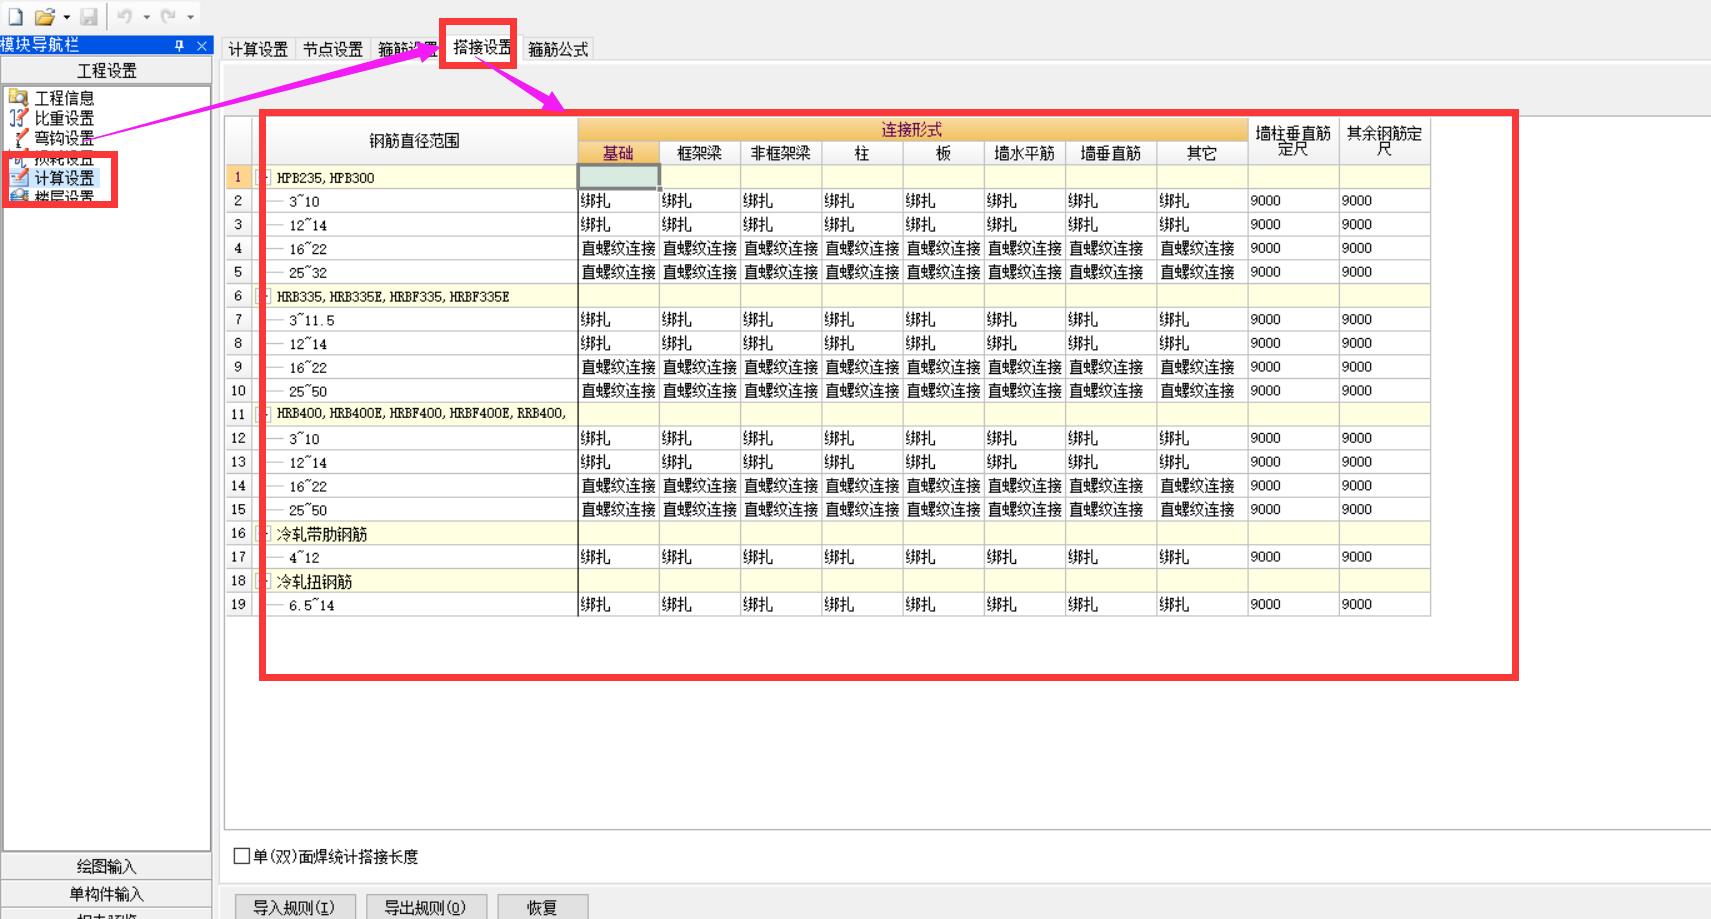Open the Undo history dropdown arrow
This screenshot has width=1711, height=919.
click(x=146, y=17)
